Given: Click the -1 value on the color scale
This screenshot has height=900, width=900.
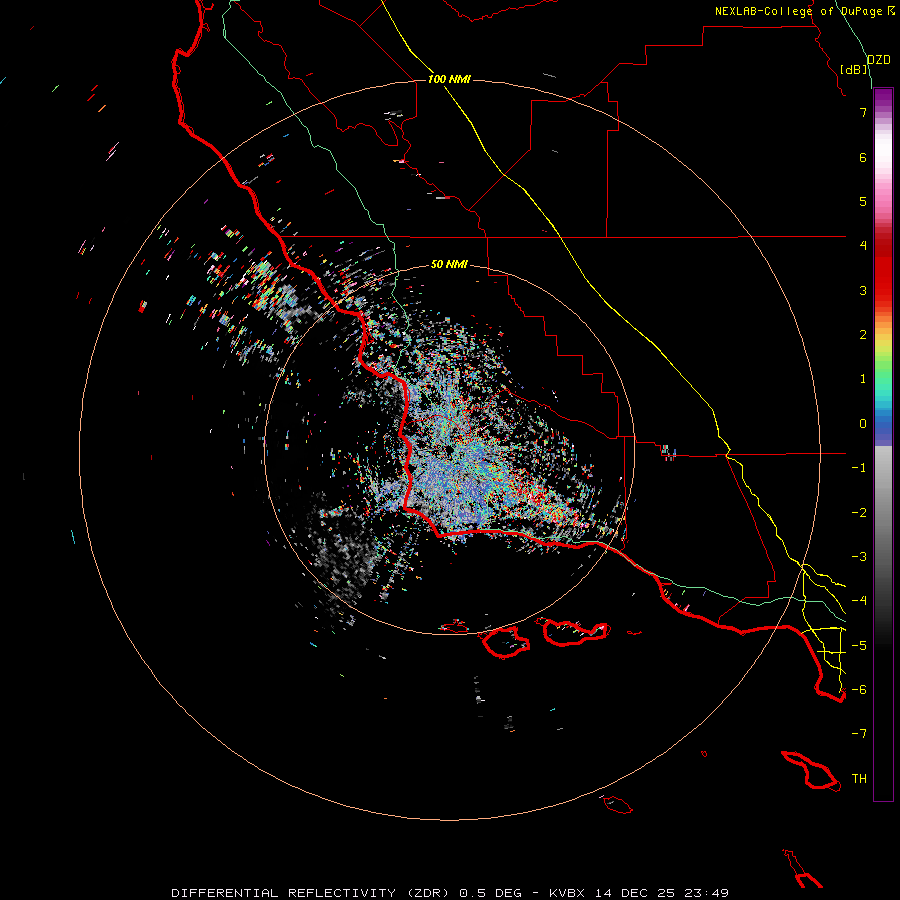Looking at the screenshot, I should (x=859, y=468).
